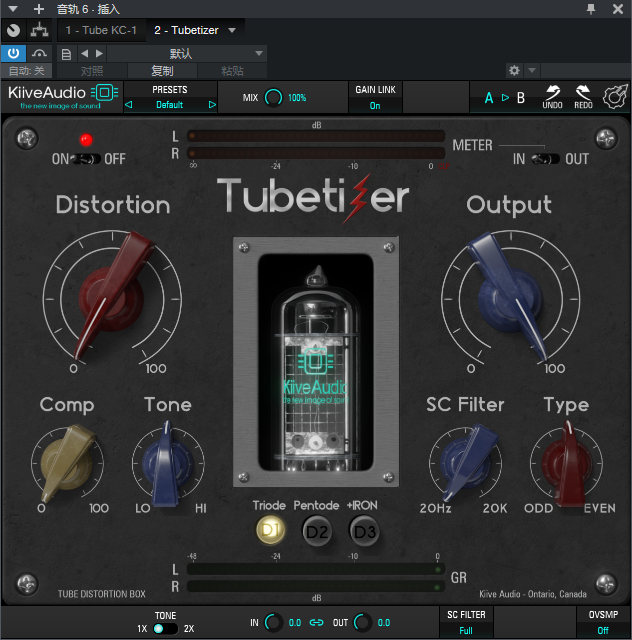
Task: Open the host settings gear icon
Action: coord(514,71)
